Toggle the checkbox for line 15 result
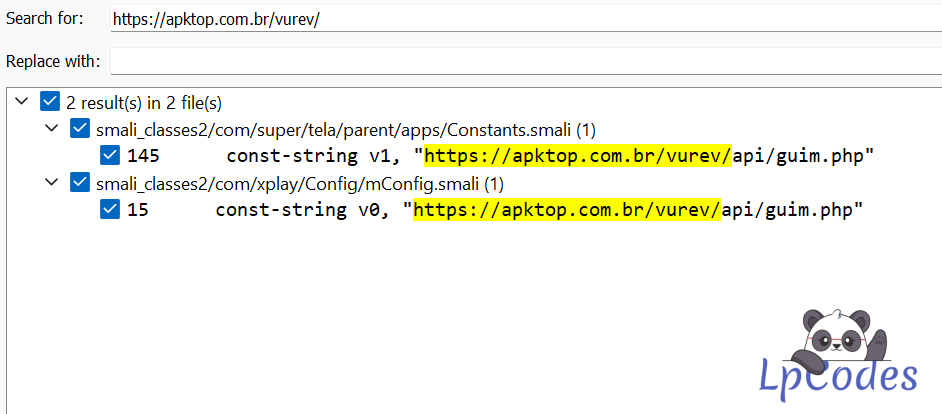Screen dimensions: 942x414 (x=111, y=210)
